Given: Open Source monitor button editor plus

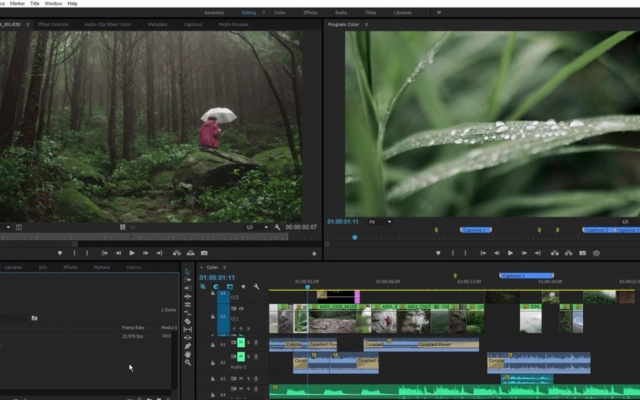Looking at the screenshot, I should [314, 253].
